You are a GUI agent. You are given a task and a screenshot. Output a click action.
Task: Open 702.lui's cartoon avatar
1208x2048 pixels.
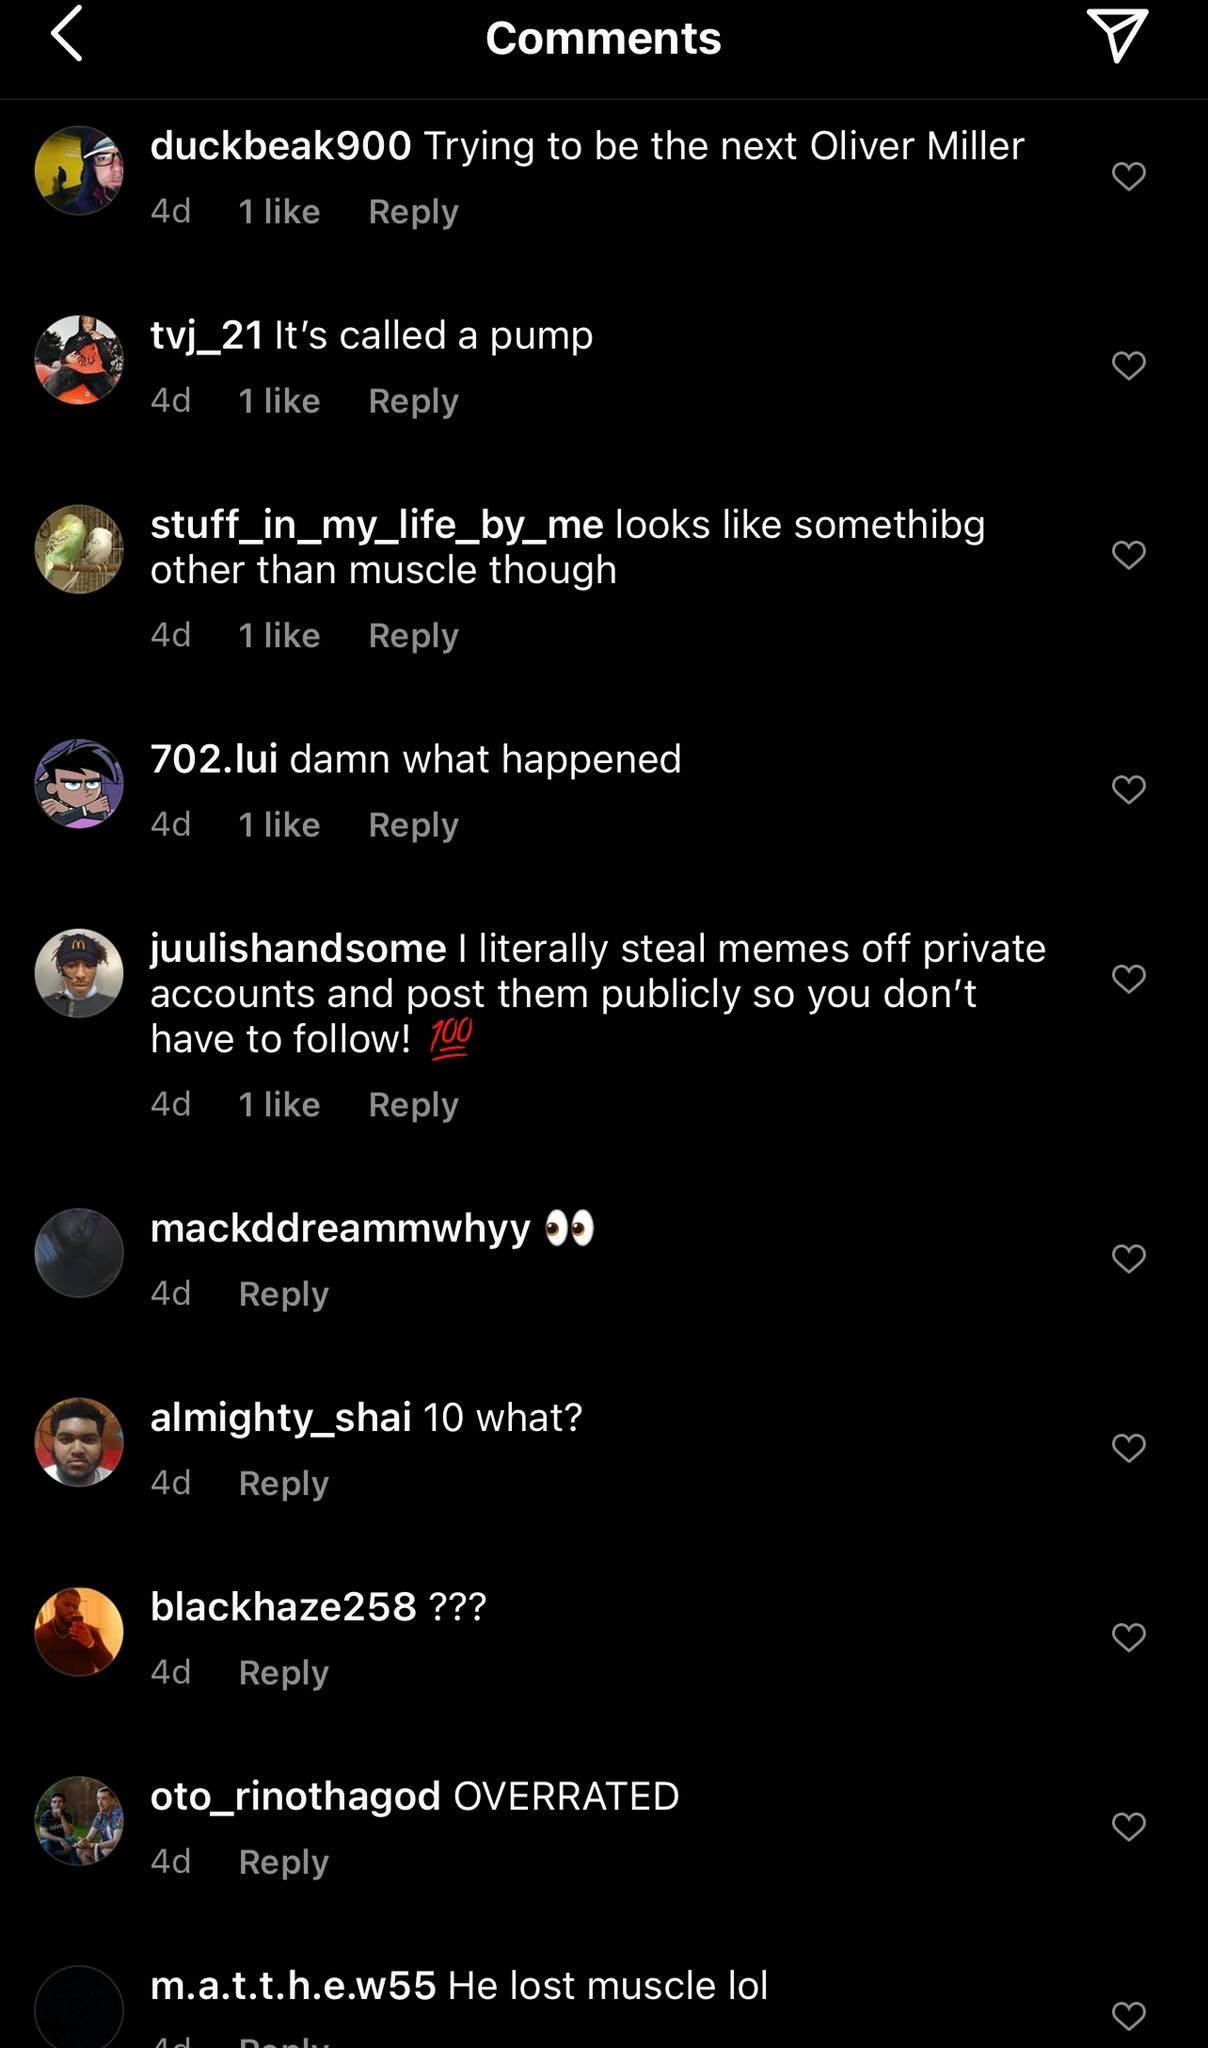point(79,783)
